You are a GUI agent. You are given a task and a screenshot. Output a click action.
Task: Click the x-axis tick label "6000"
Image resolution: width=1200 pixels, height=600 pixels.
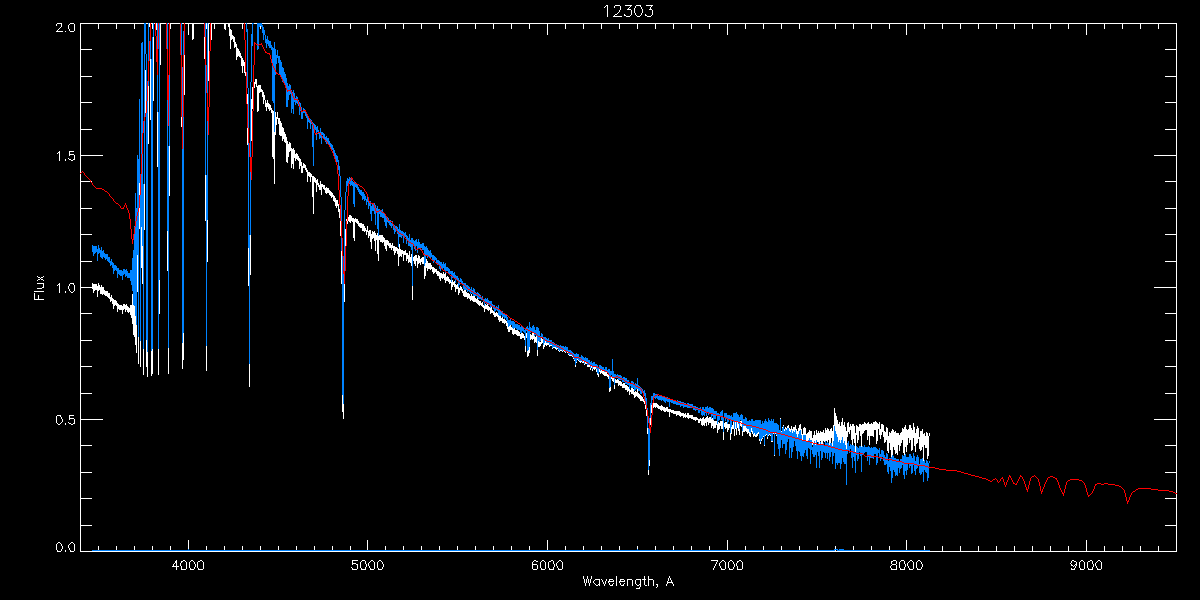click(x=547, y=566)
